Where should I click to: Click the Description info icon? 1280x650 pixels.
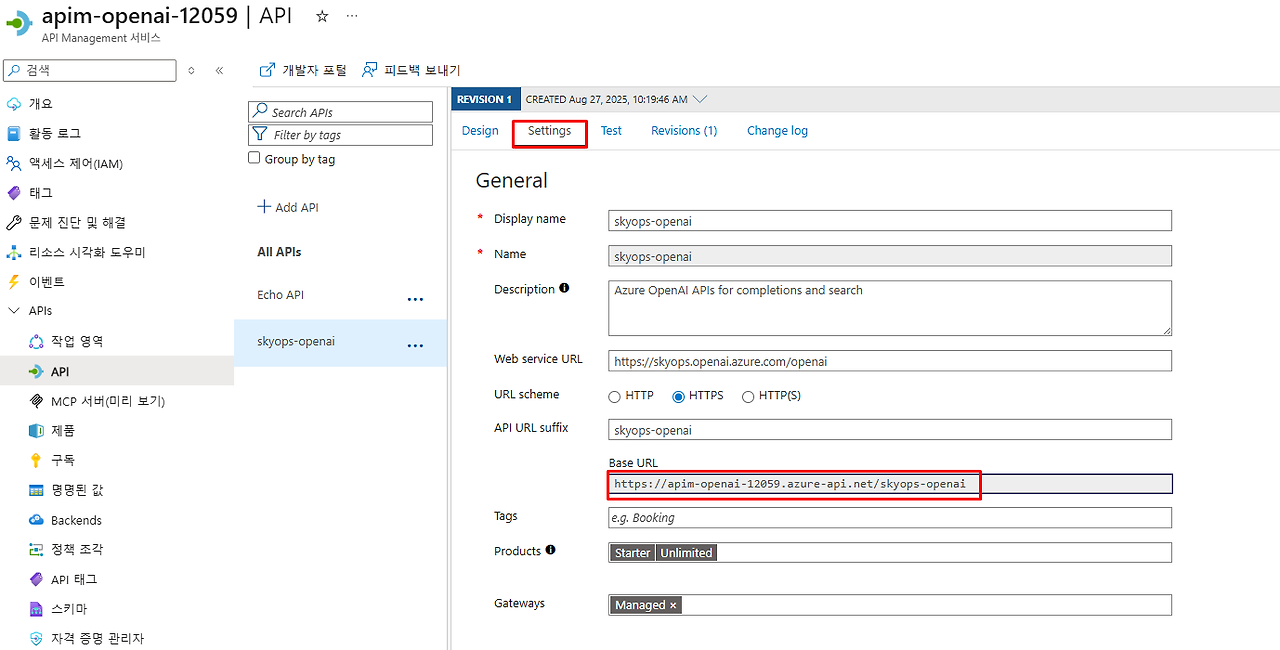(564, 288)
